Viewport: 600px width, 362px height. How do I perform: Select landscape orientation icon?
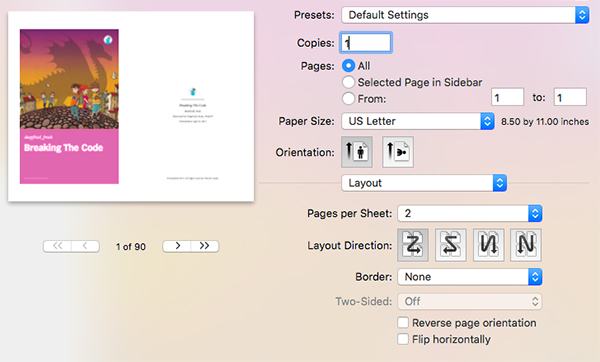point(398,152)
